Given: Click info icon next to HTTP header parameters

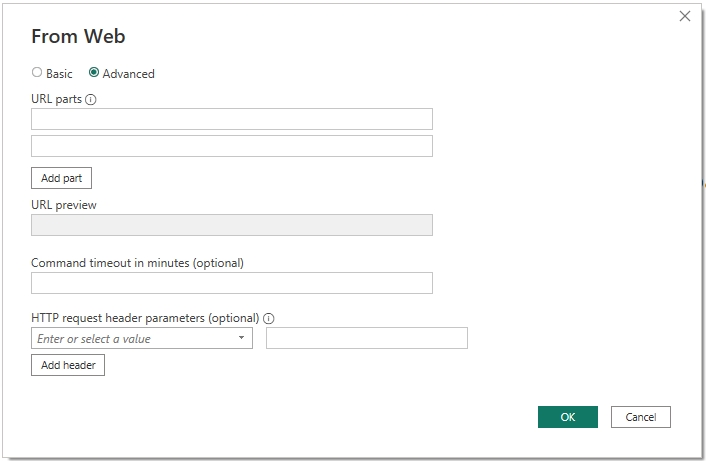Looking at the screenshot, I should [269, 319].
